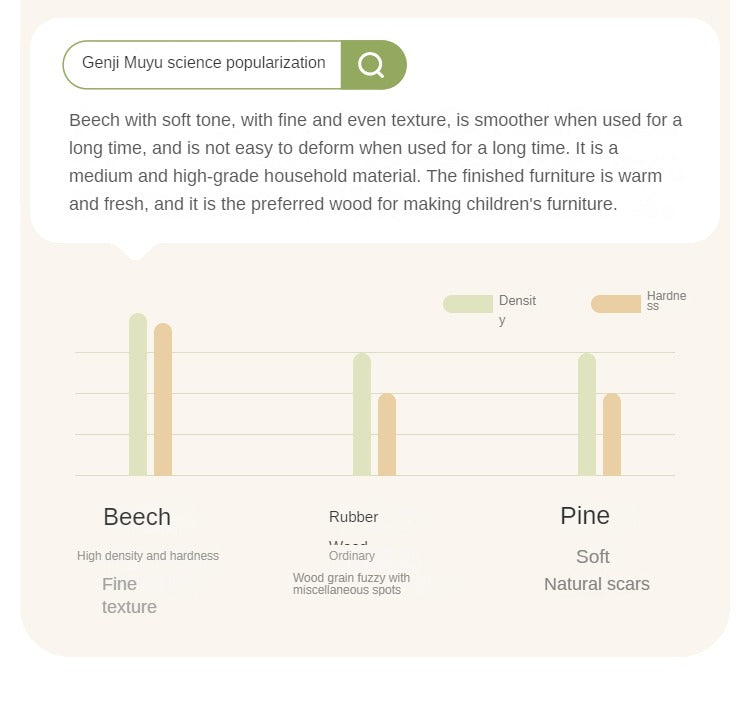The width and height of the screenshot is (750, 728).
Task: Select the Rubber Wood hardness orange bar
Action: click(387, 435)
